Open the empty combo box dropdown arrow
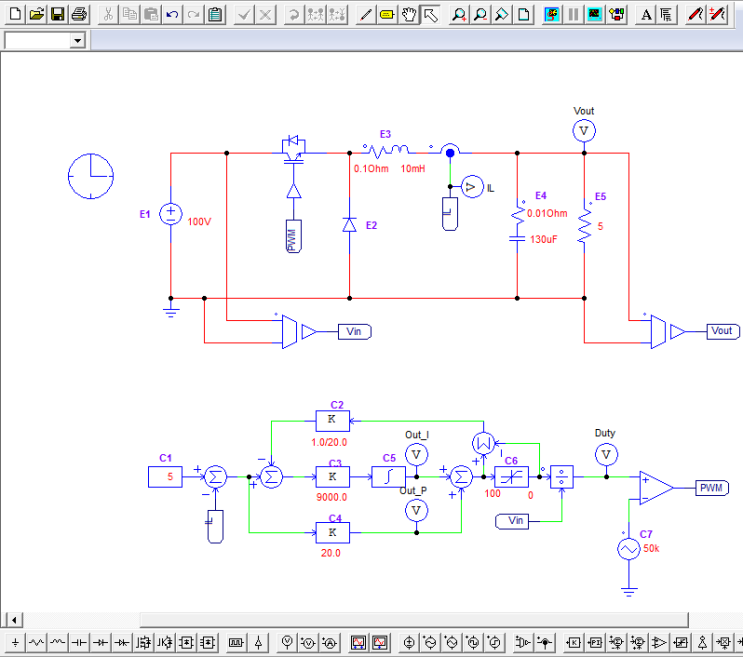The width and height of the screenshot is (743, 657). (77, 41)
